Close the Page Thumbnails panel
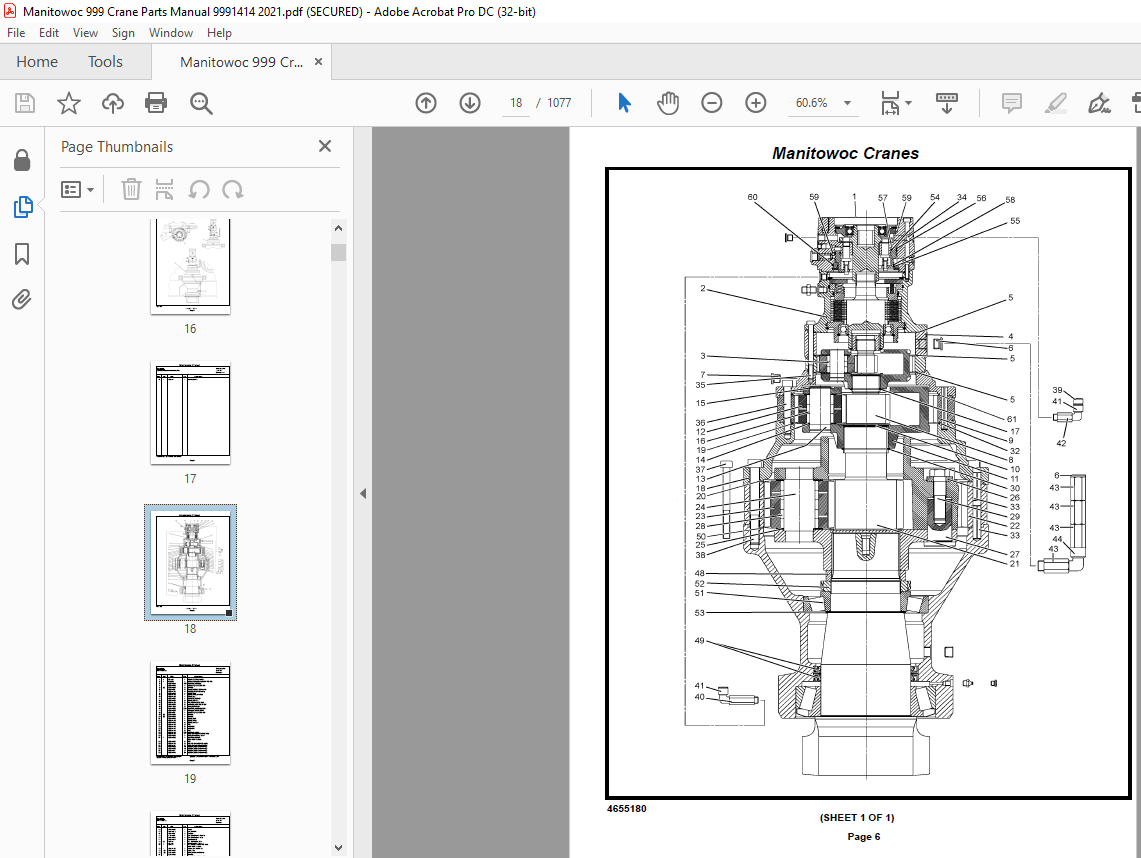This screenshot has height=858, width=1141. [x=325, y=146]
